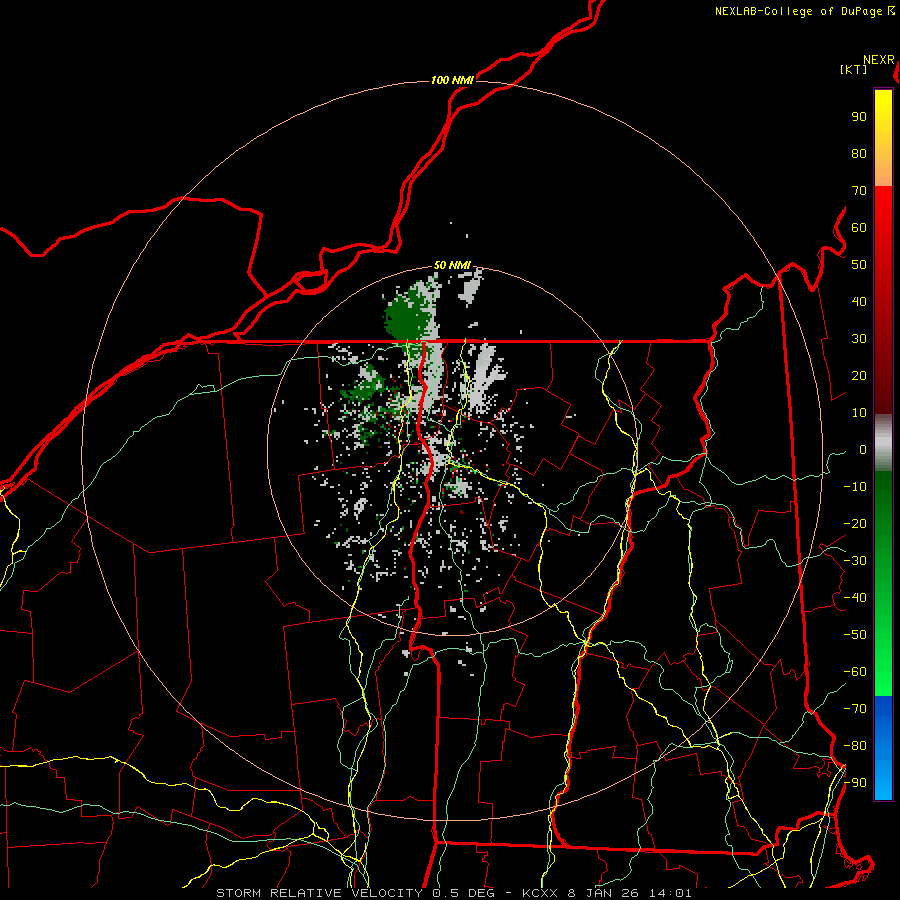Click the blue band of the velocity color bar
The width and height of the screenshot is (900, 900).
(883, 748)
